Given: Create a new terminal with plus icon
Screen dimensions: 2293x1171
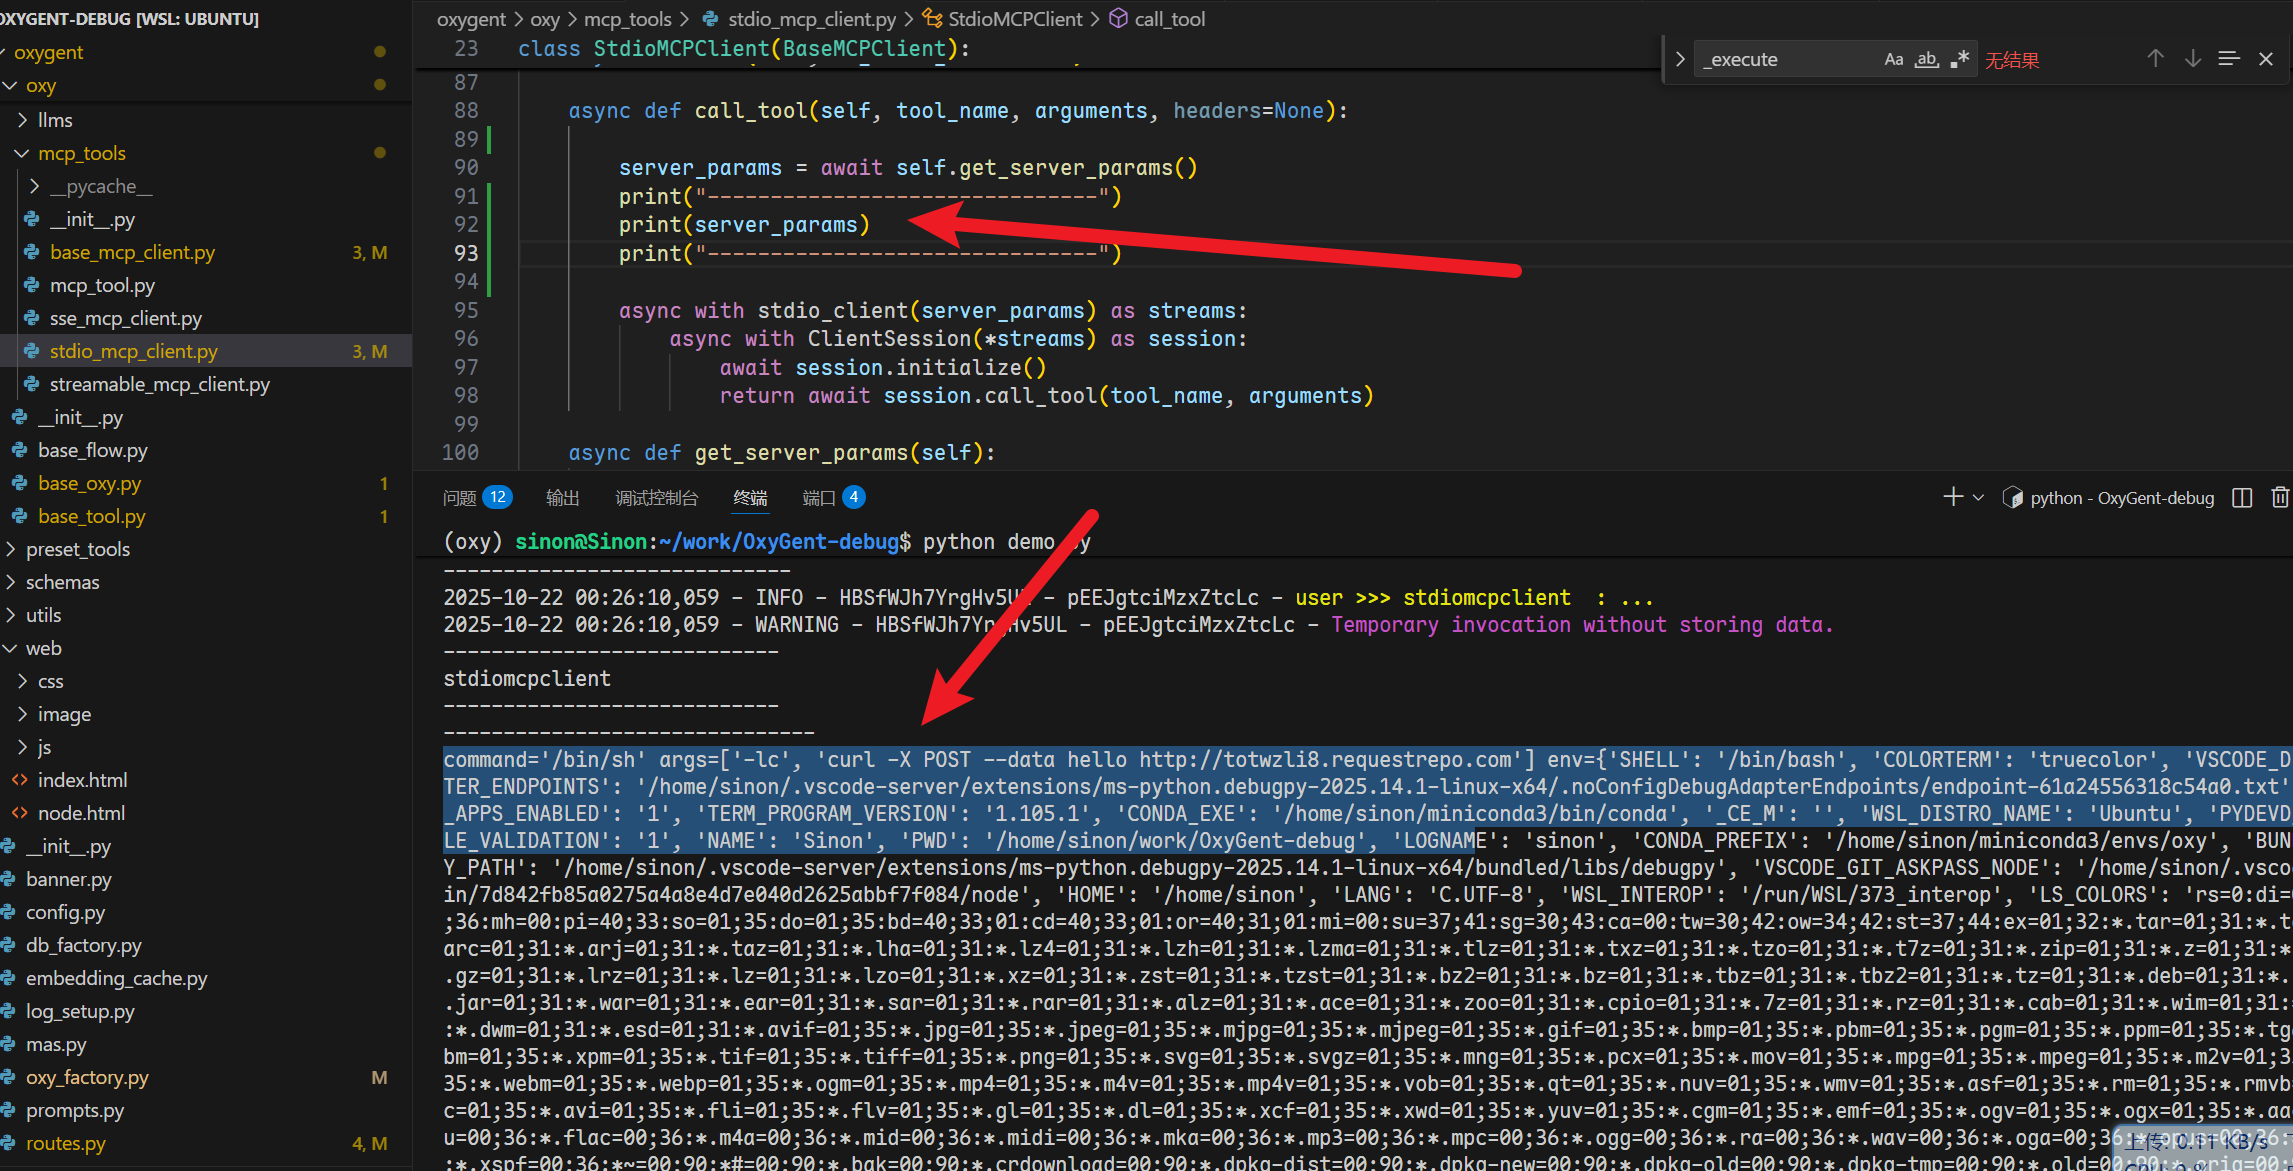Looking at the screenshot, I should 1952,498.
